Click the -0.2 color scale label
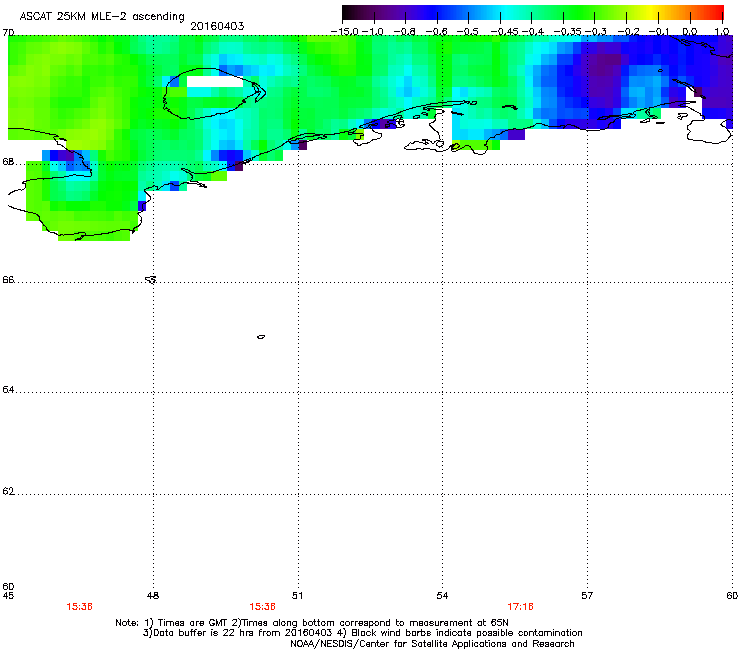 [x=629, y=32]
